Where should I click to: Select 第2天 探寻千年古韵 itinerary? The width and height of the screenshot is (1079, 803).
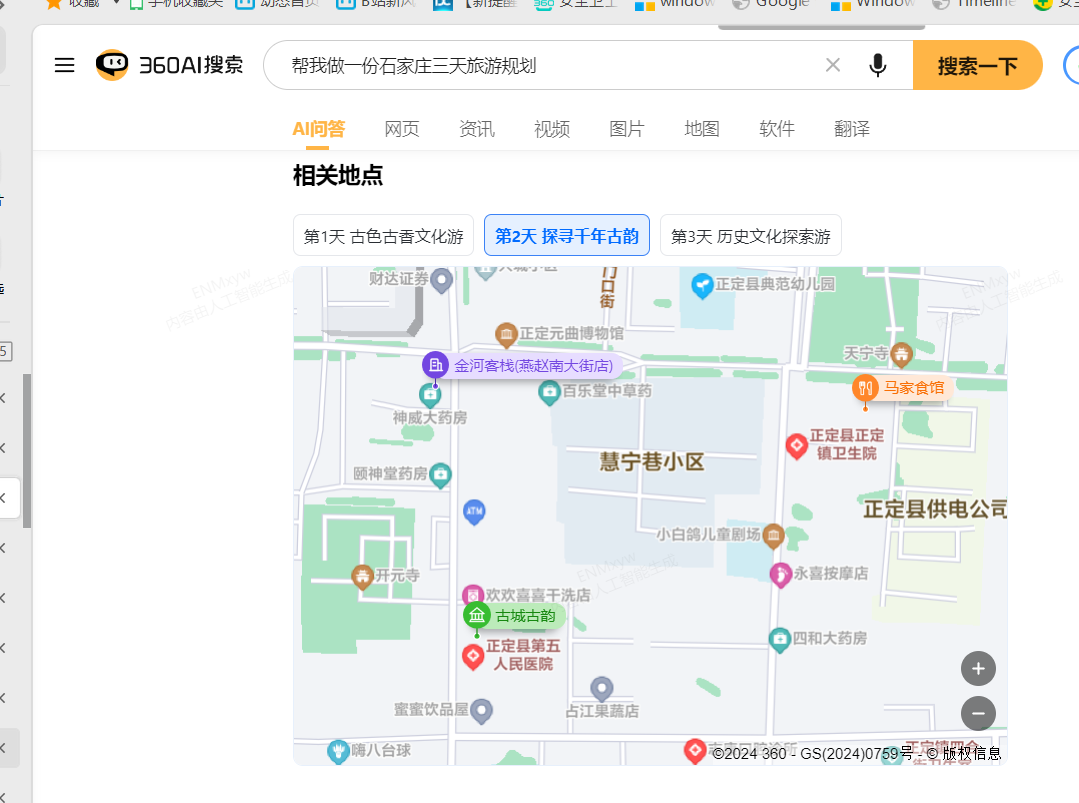click(x=567, y=236)
